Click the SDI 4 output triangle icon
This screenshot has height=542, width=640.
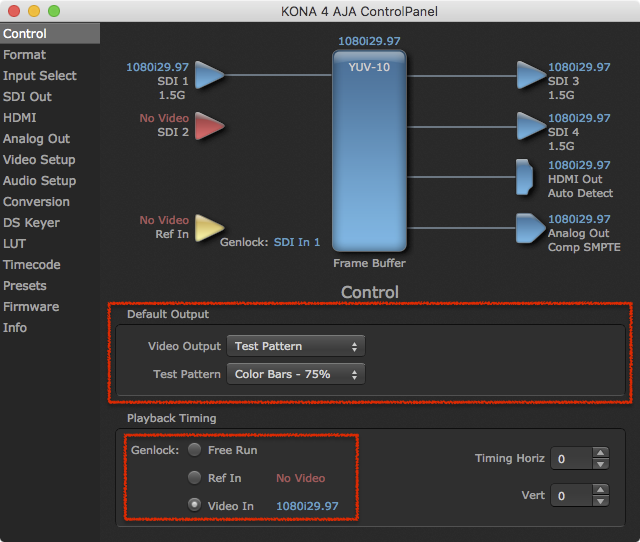[531, 126]
